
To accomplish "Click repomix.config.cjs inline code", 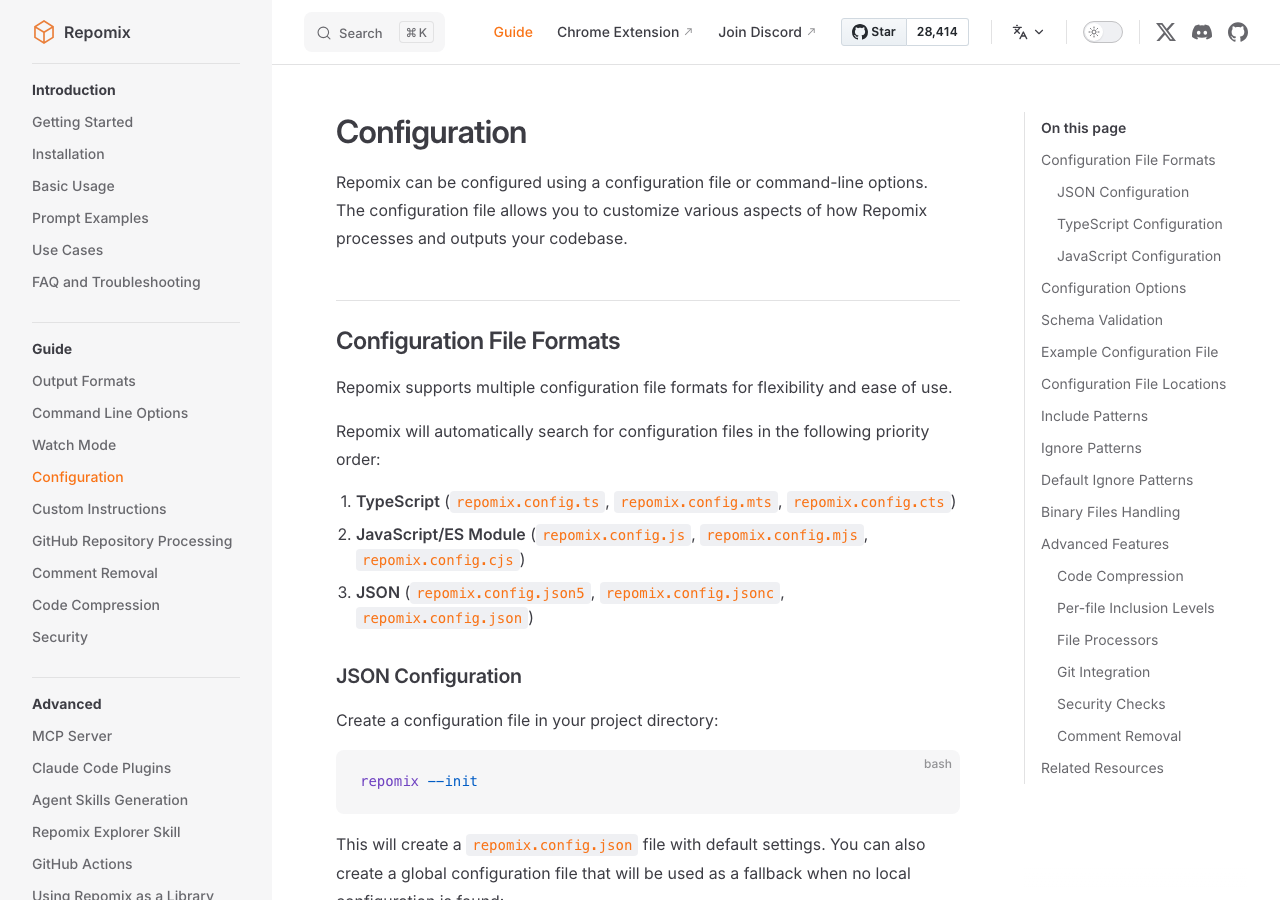I will point(438,560).
